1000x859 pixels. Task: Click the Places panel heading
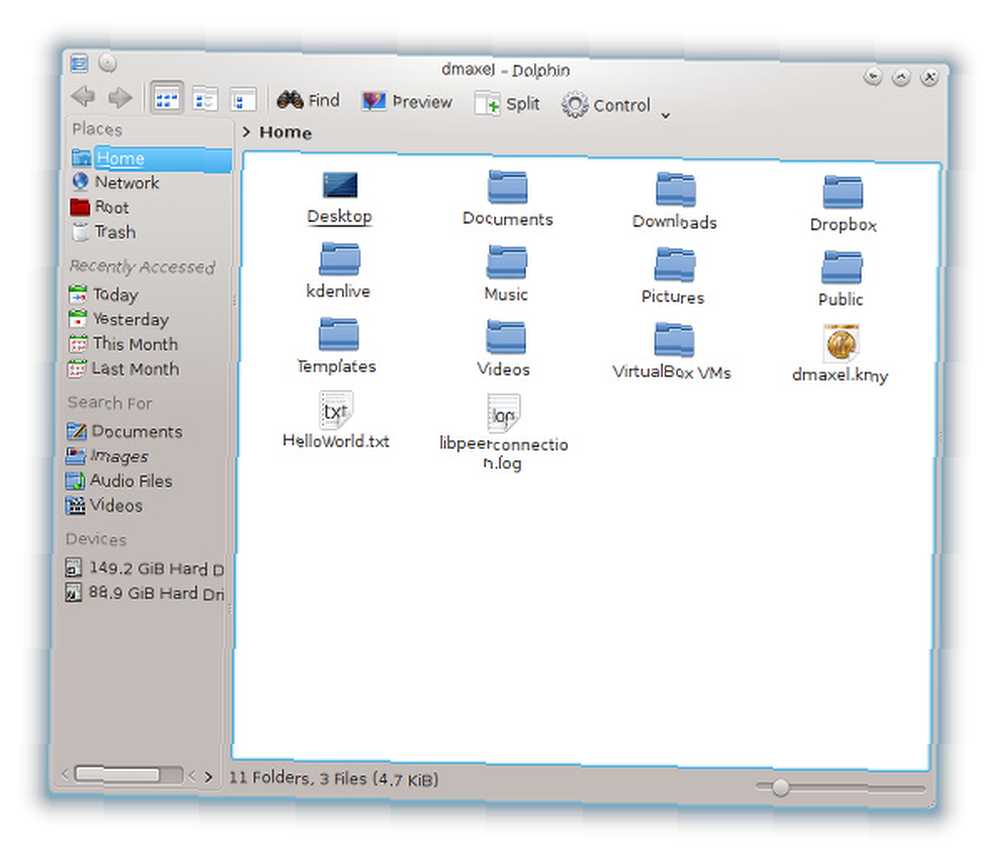[97, 129]
